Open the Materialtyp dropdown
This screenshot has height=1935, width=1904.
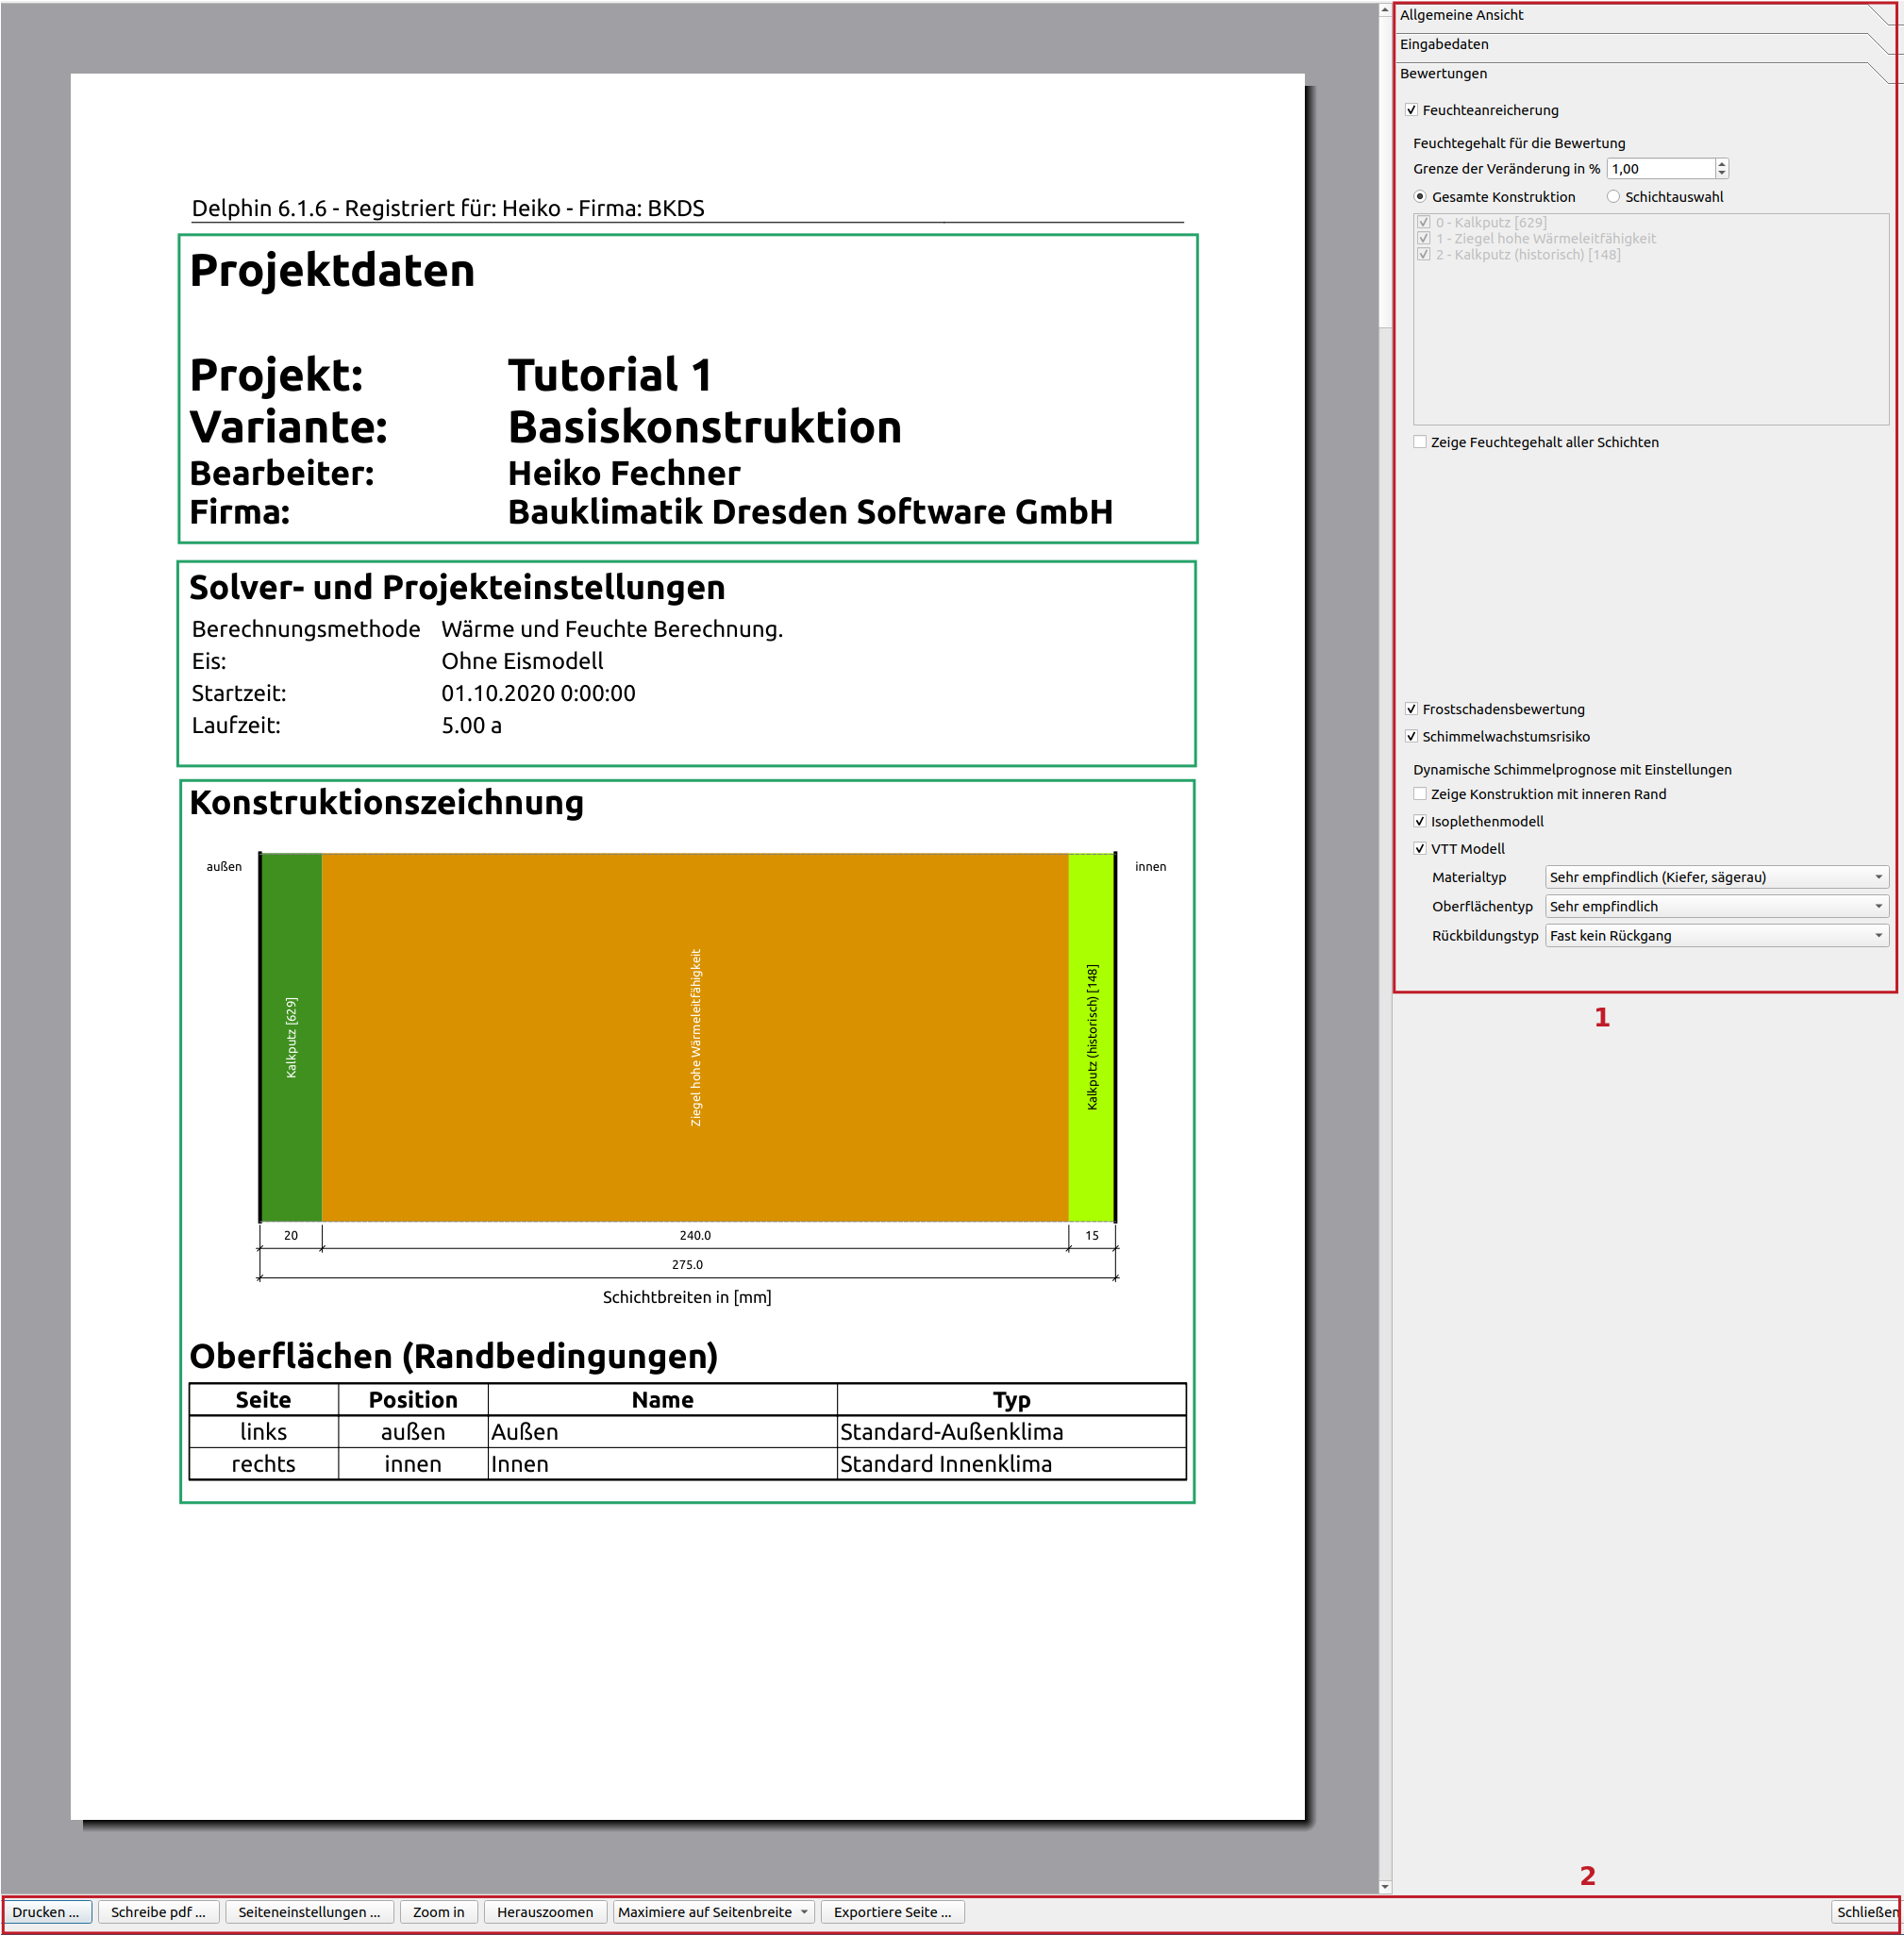(x=1716, y=877)
